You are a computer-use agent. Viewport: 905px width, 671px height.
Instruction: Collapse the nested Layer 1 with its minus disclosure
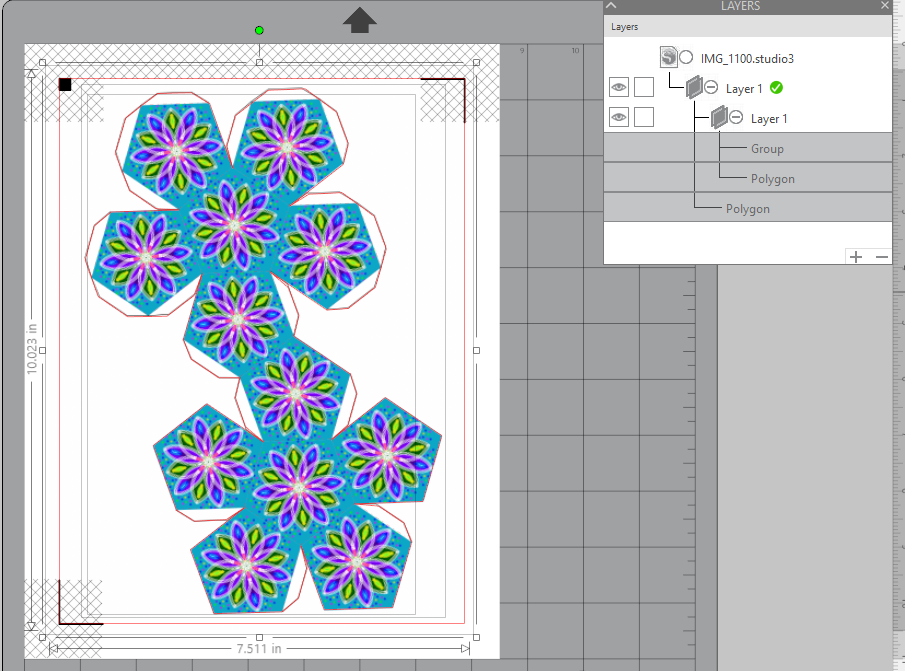(734, 117)
